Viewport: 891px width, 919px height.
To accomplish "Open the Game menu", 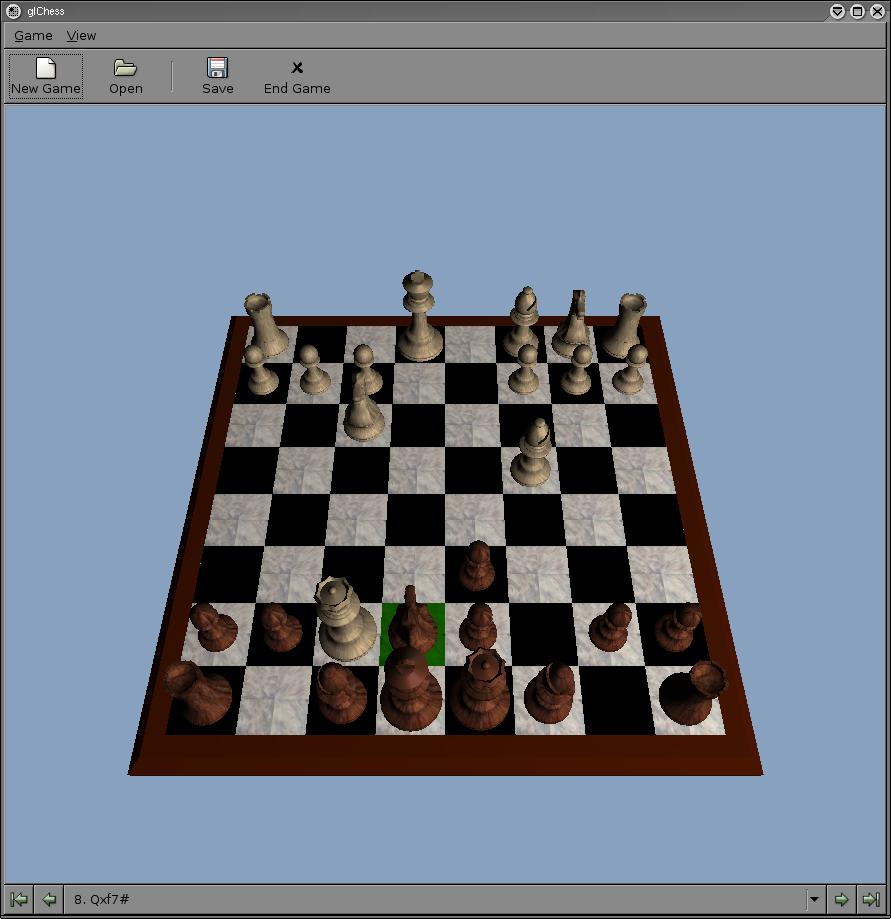I will pyautogui.click(x=33, y=36).
